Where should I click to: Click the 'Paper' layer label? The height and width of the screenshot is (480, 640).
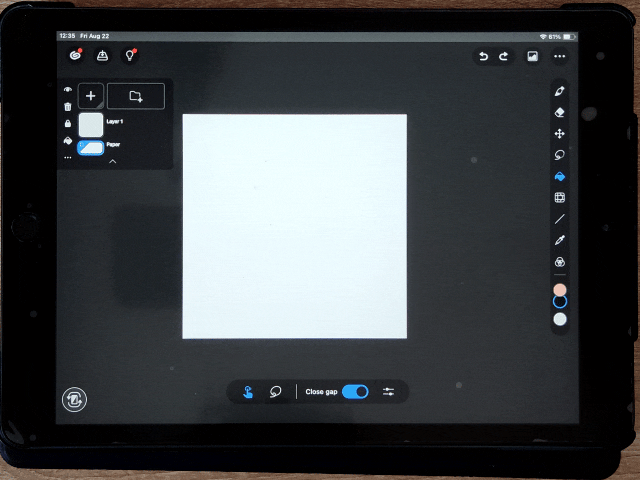pos(113,144)
